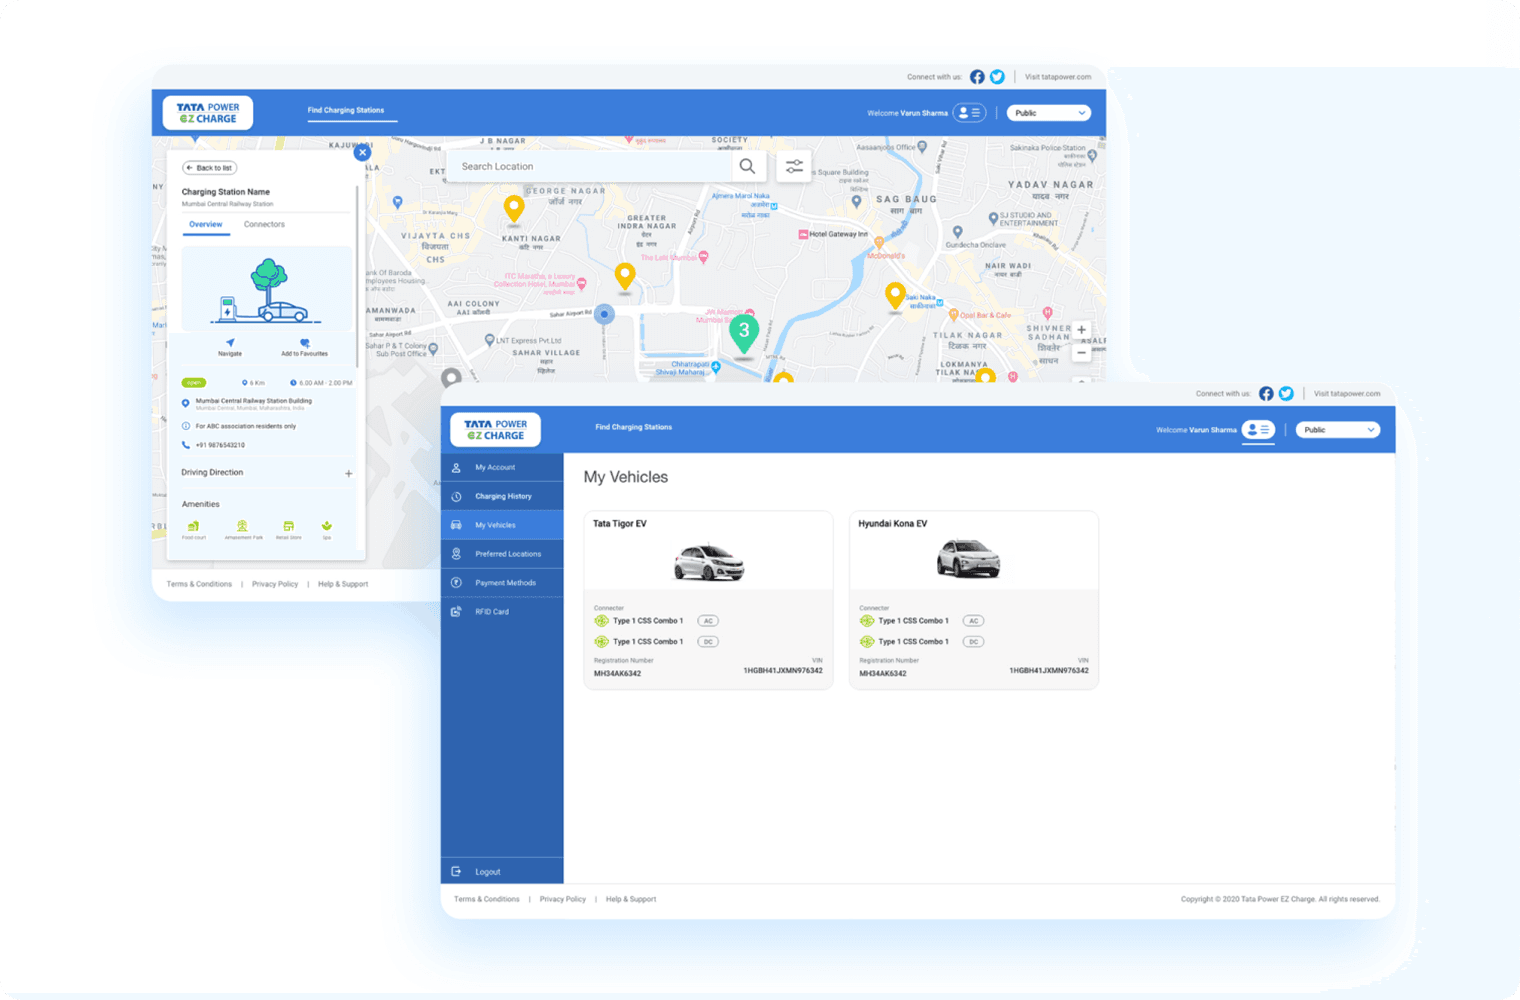
Task: Open the Public dropdown in front window
Action: click(1338, 430)
